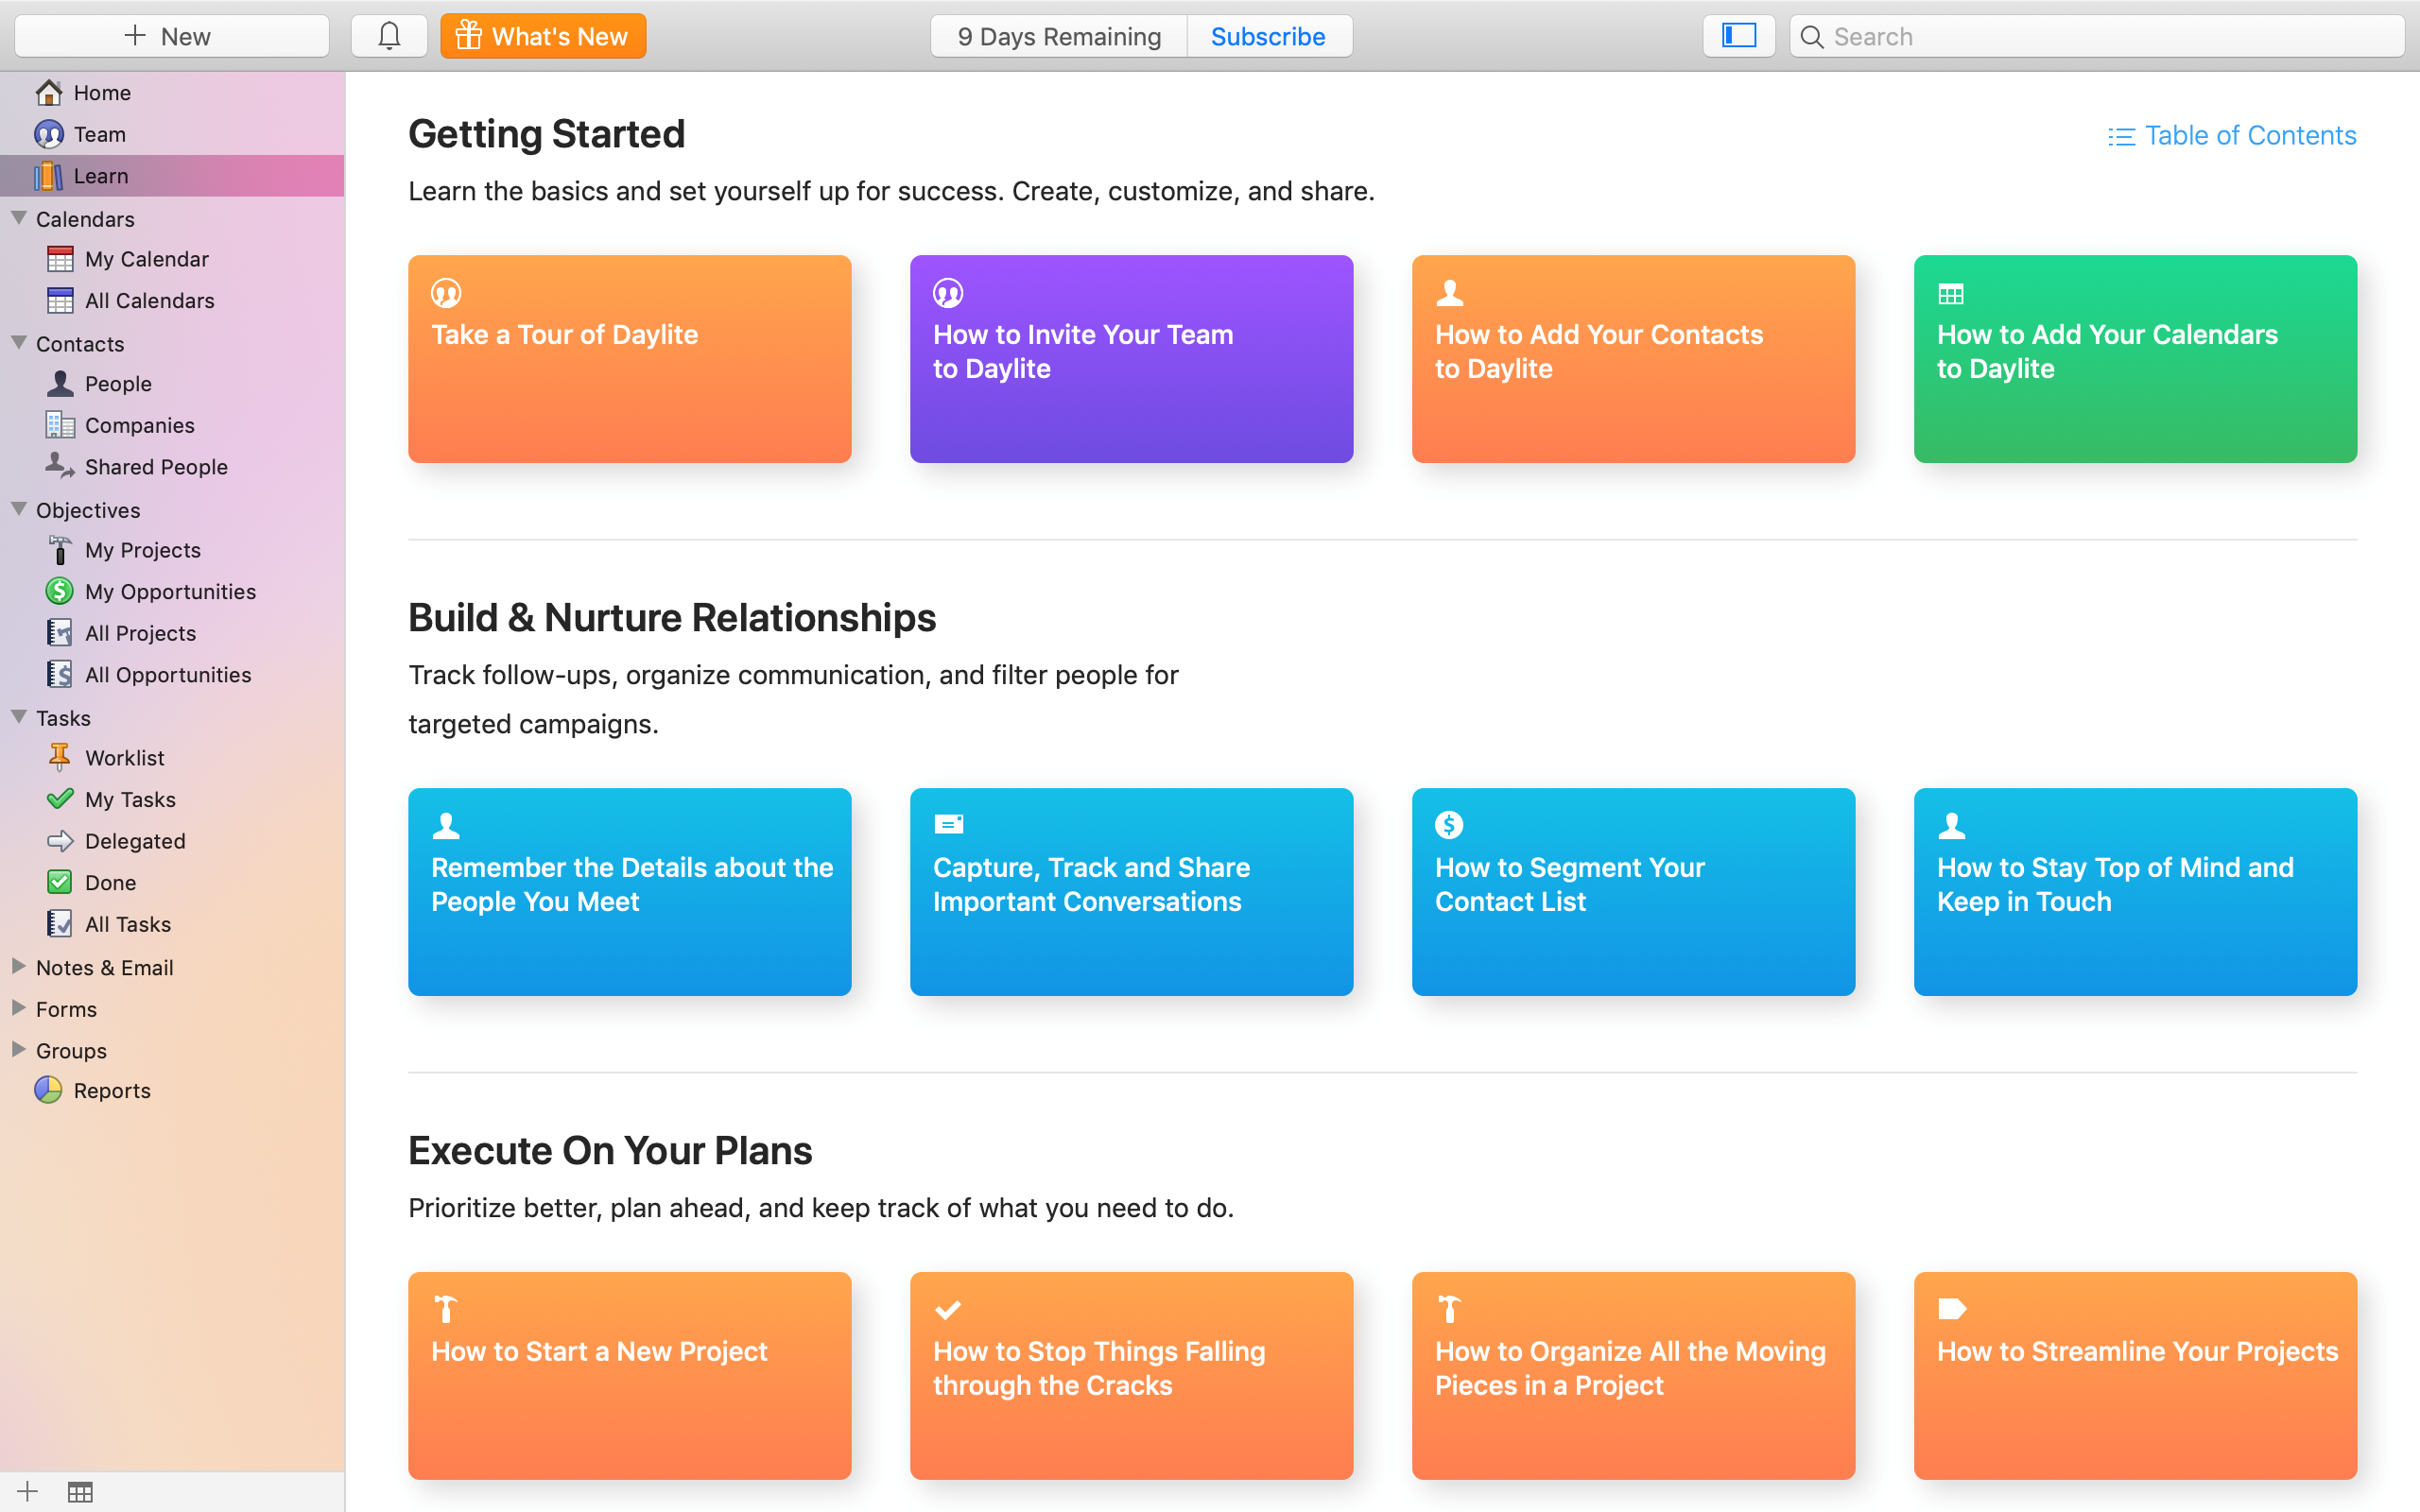The width and height of the screenshot is (2420, 1512).
Task: Click the table grid icon at sidebar bottom
Action: [81, 1492]
